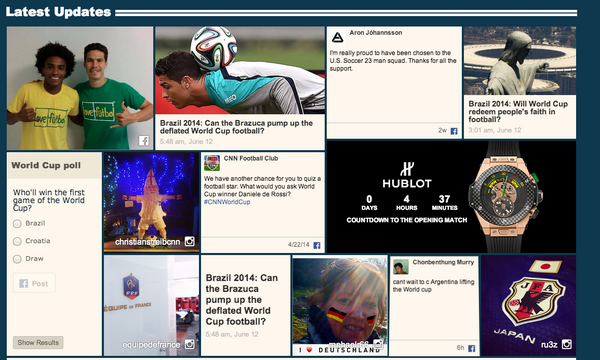Image resolution: width=600 pixels, height=360 pixels.
Task: Click Aron Jóhannsson name
Action: click(x=375, y=33)
